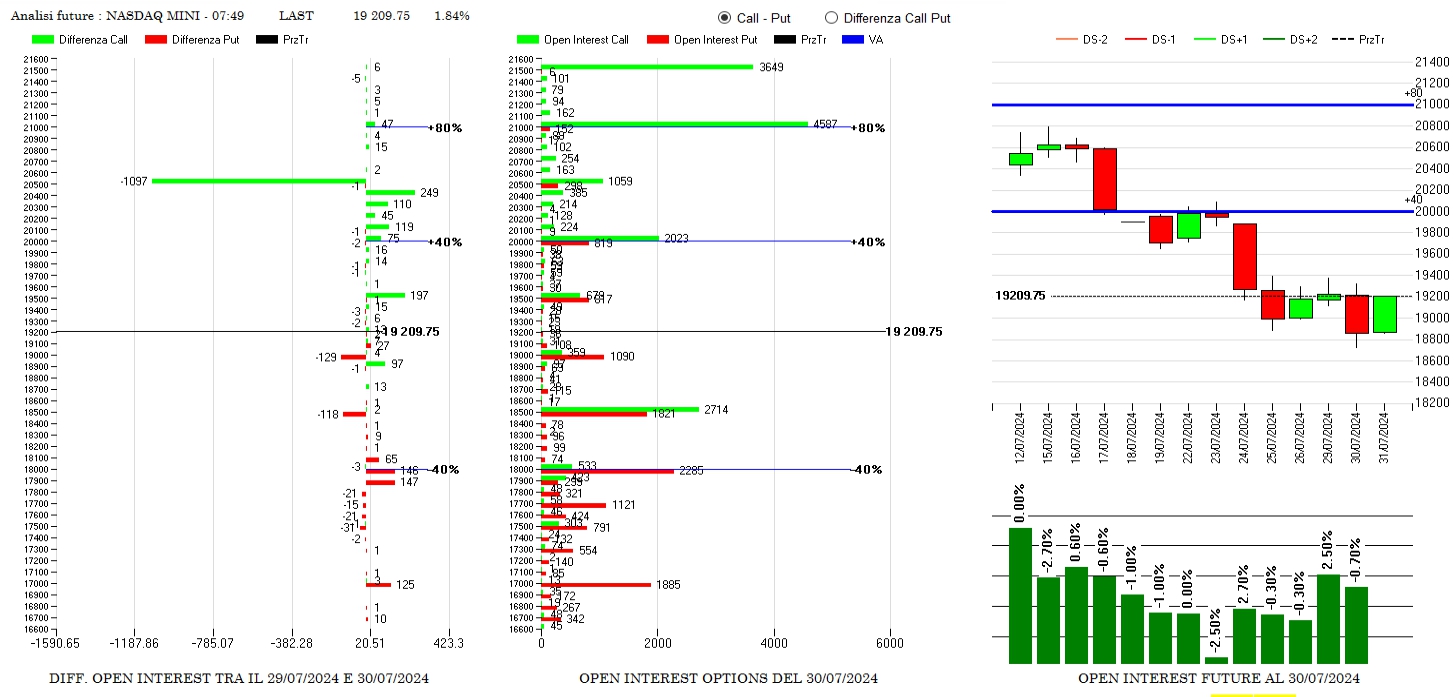The image size is (1454, 697).
Task: Select the "Differenza Call Put" radio option
Action: (x=831, y=18)
